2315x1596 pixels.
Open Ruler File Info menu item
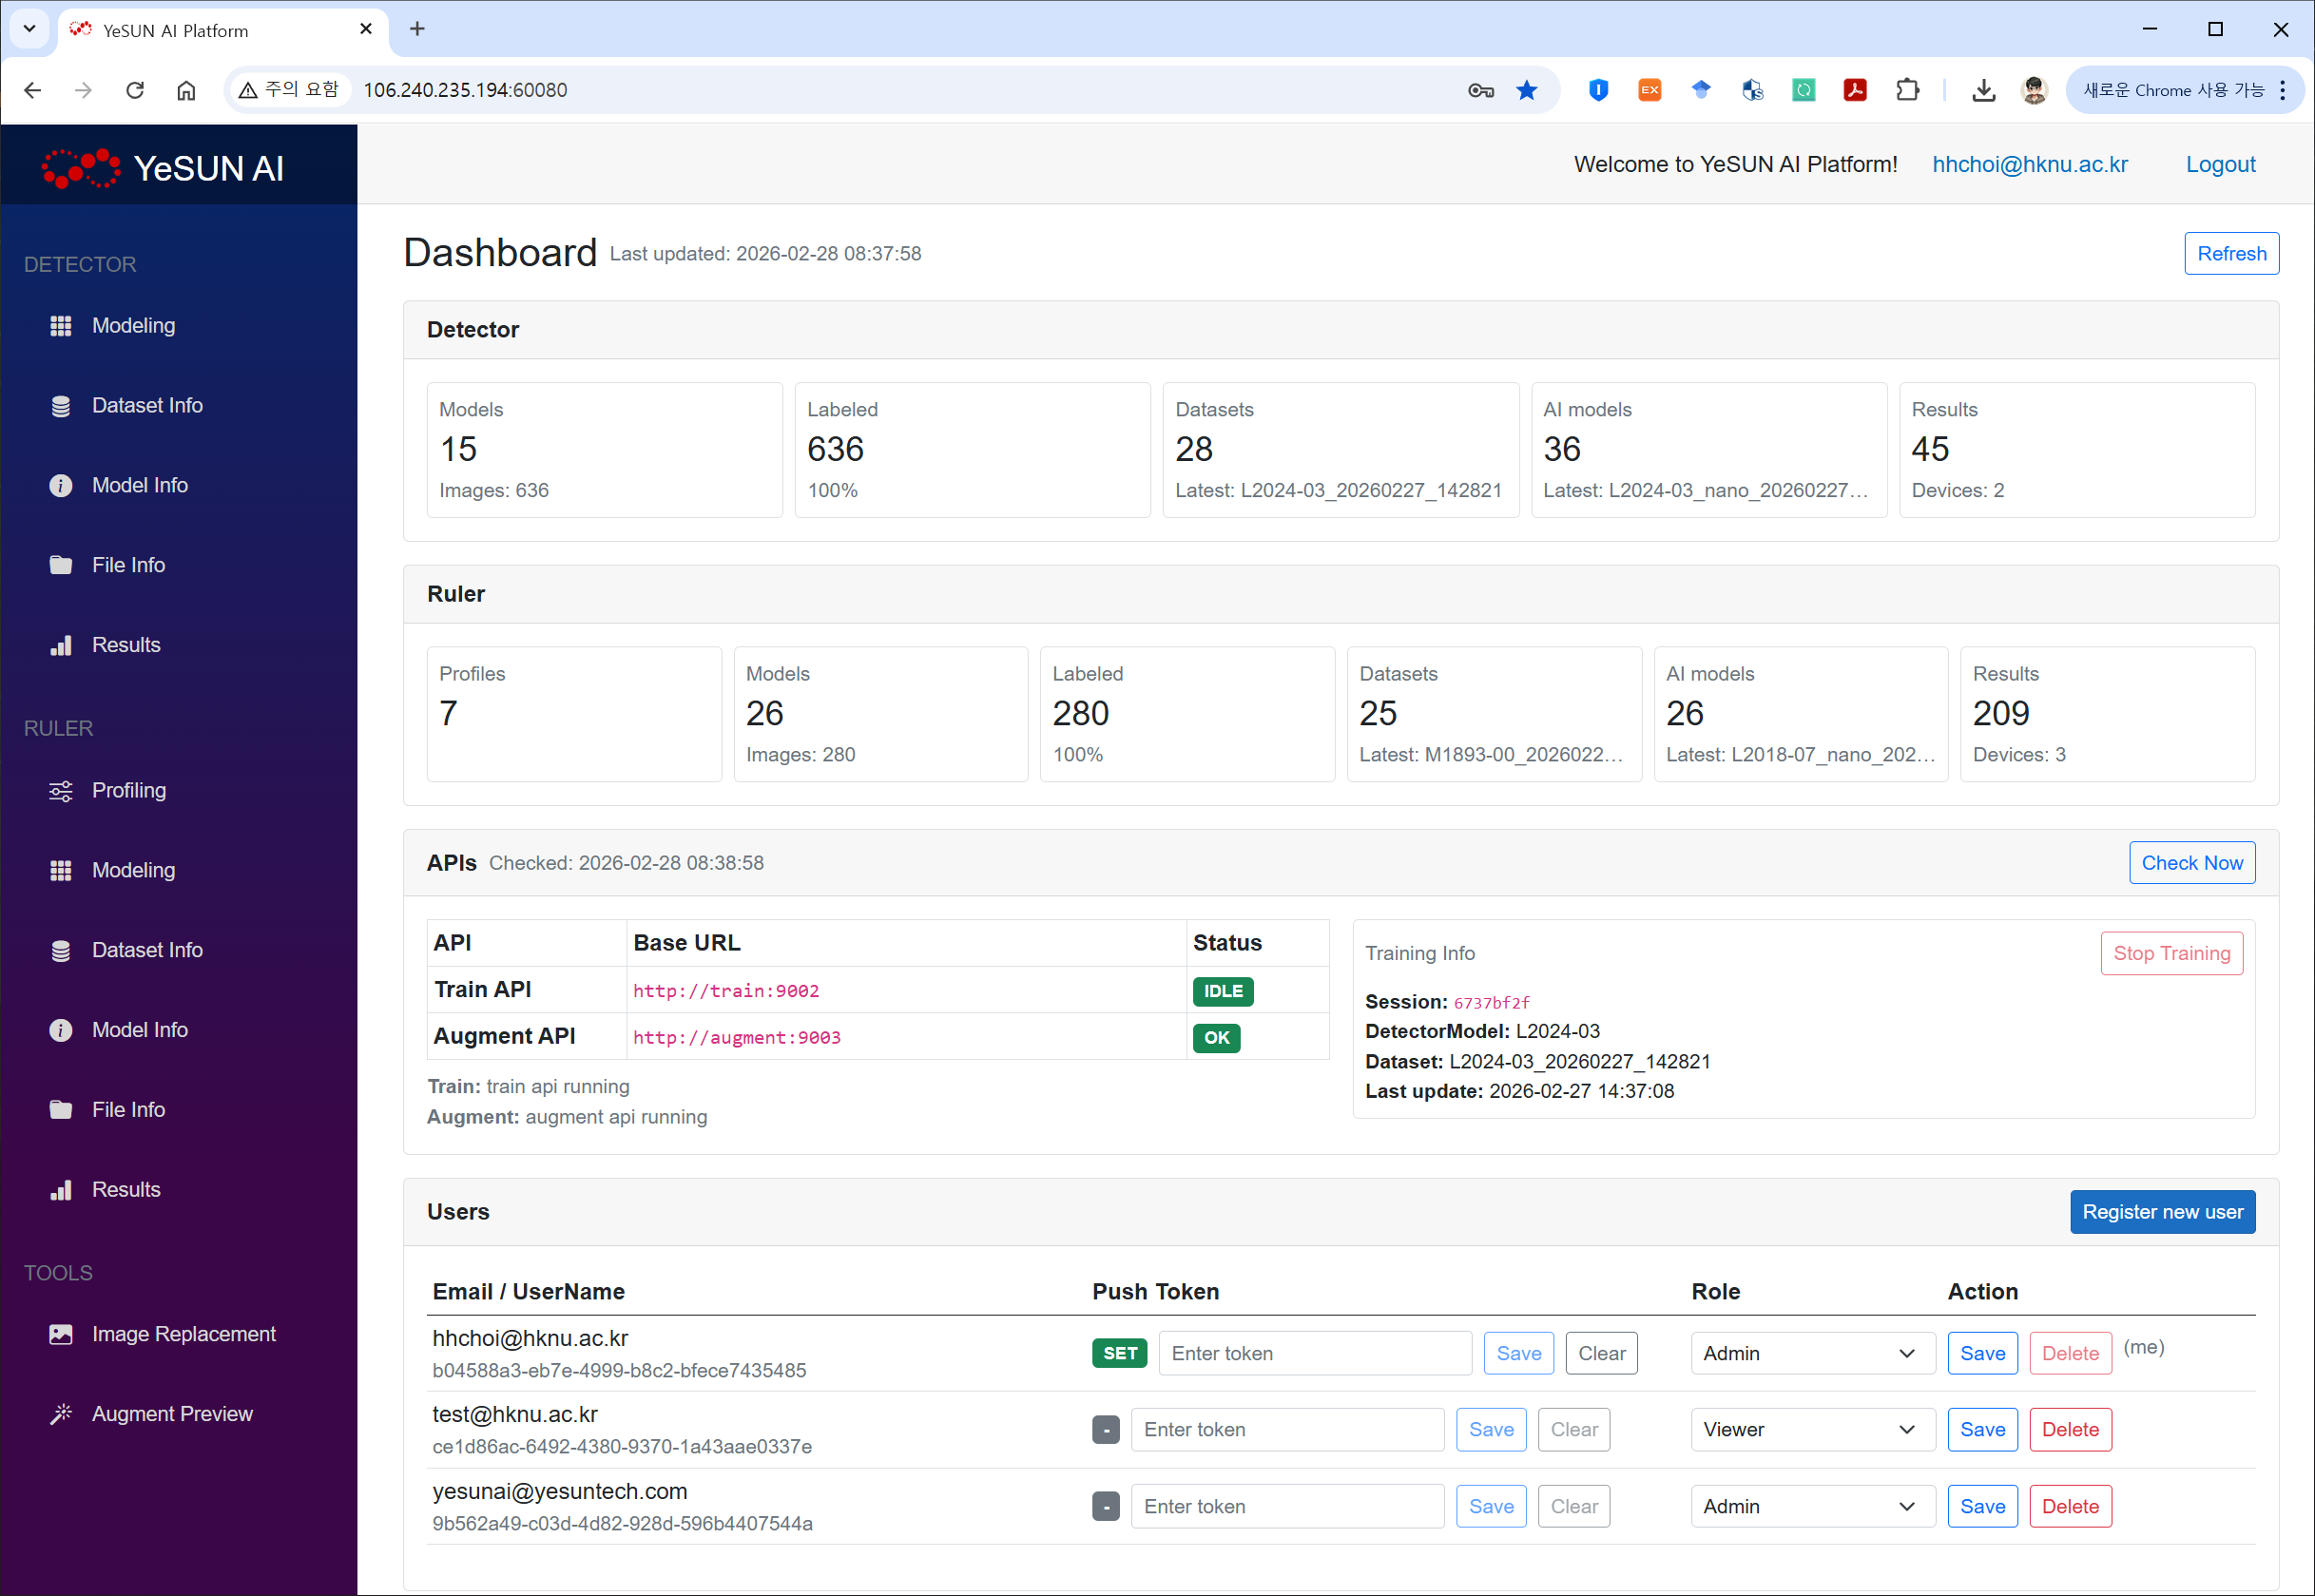tap(128, 1110)
